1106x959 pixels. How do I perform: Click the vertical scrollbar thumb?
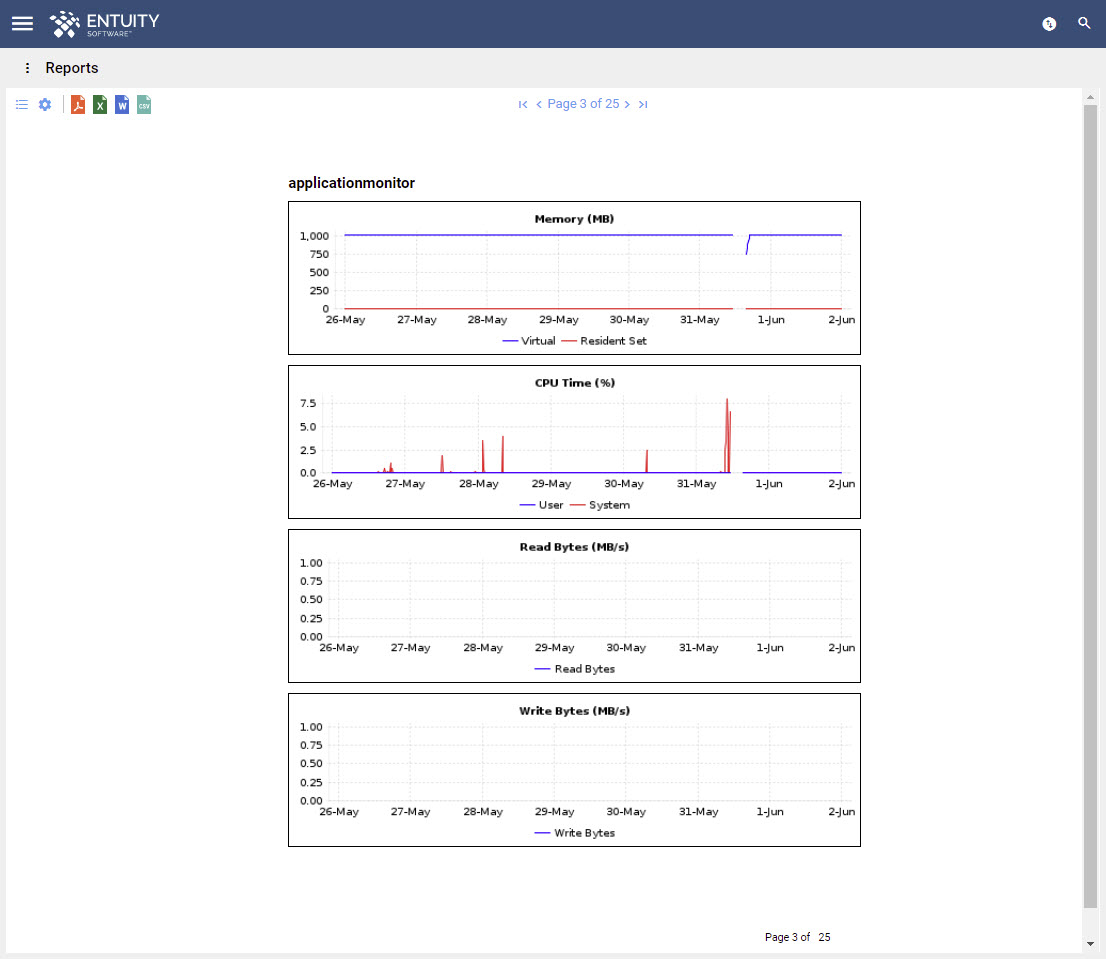coord(1090,506)
